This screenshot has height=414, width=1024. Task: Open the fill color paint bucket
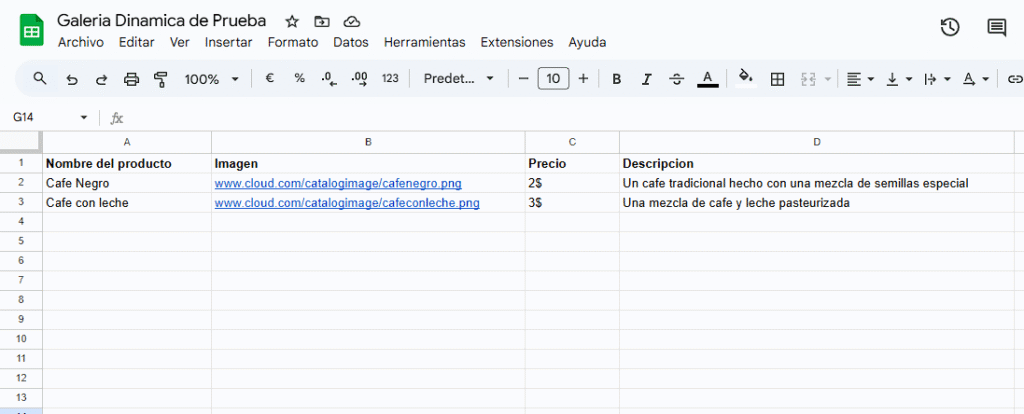coord(744,78)
